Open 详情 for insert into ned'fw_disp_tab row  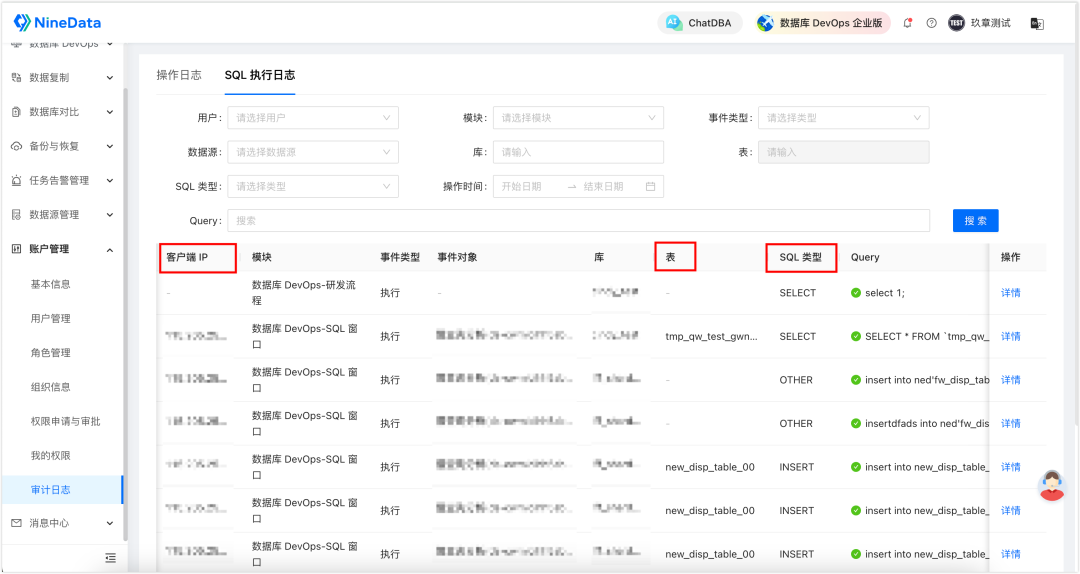click(x=1010, y=380)
